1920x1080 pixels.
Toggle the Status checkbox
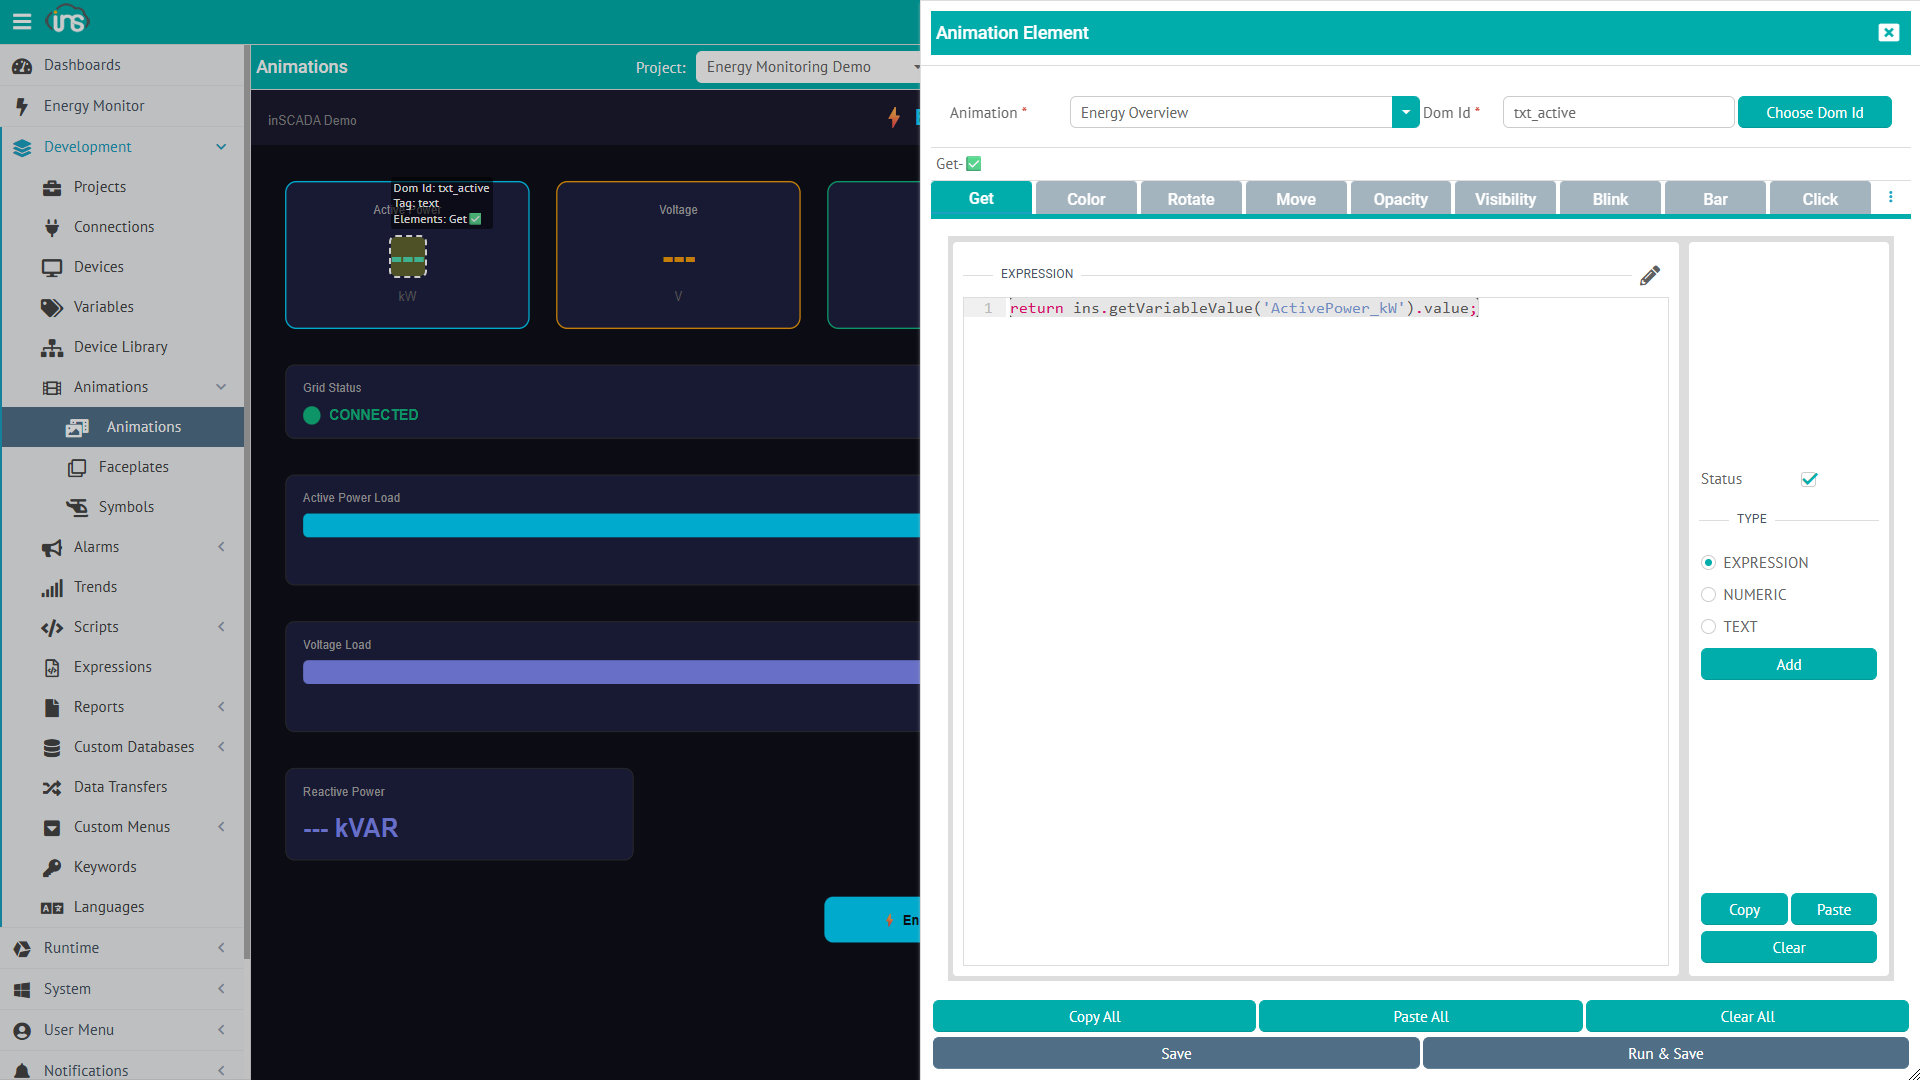point(1809,479)
